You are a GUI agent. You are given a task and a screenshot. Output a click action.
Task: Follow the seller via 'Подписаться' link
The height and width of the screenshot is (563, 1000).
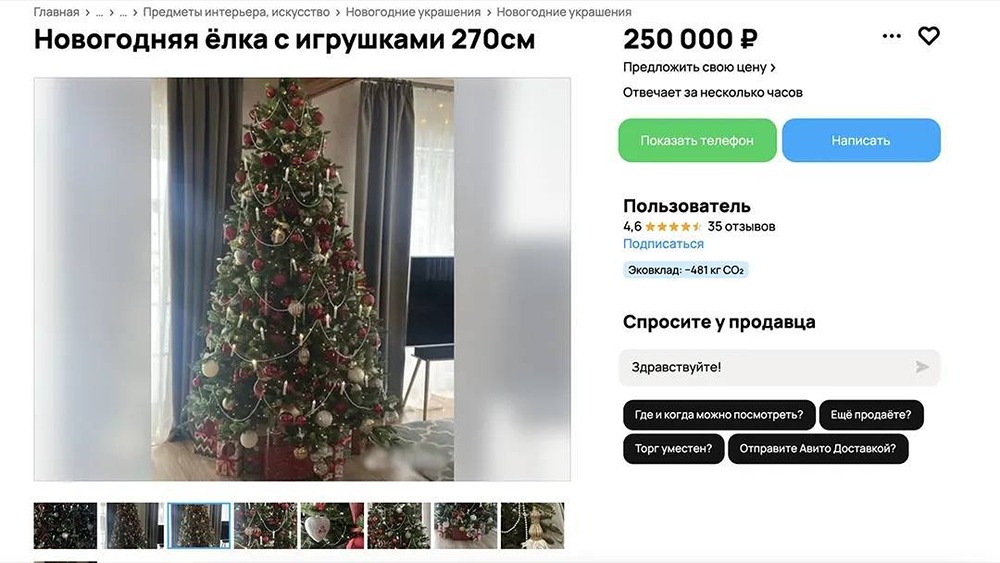click(663, 244)
